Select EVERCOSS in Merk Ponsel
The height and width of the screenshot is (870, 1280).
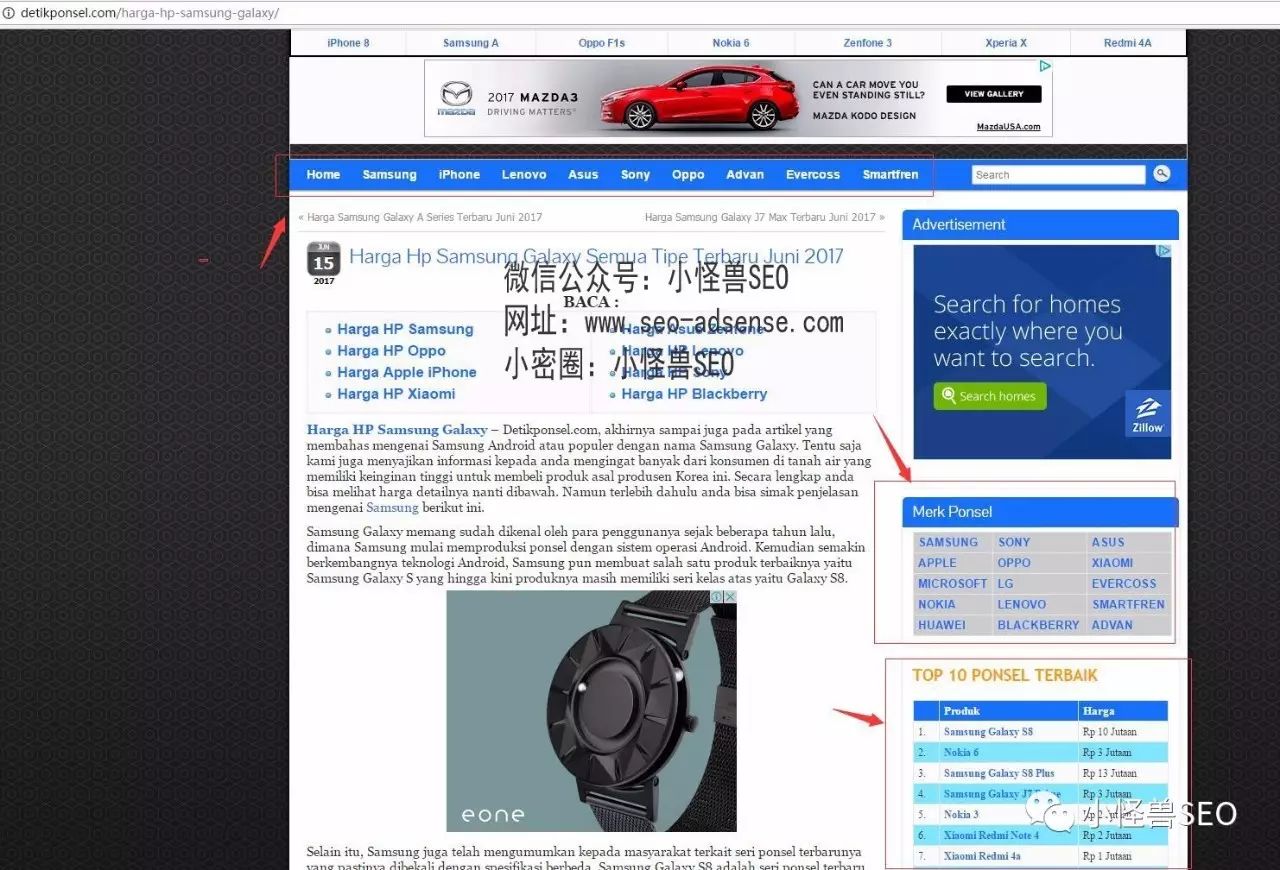1124,584
